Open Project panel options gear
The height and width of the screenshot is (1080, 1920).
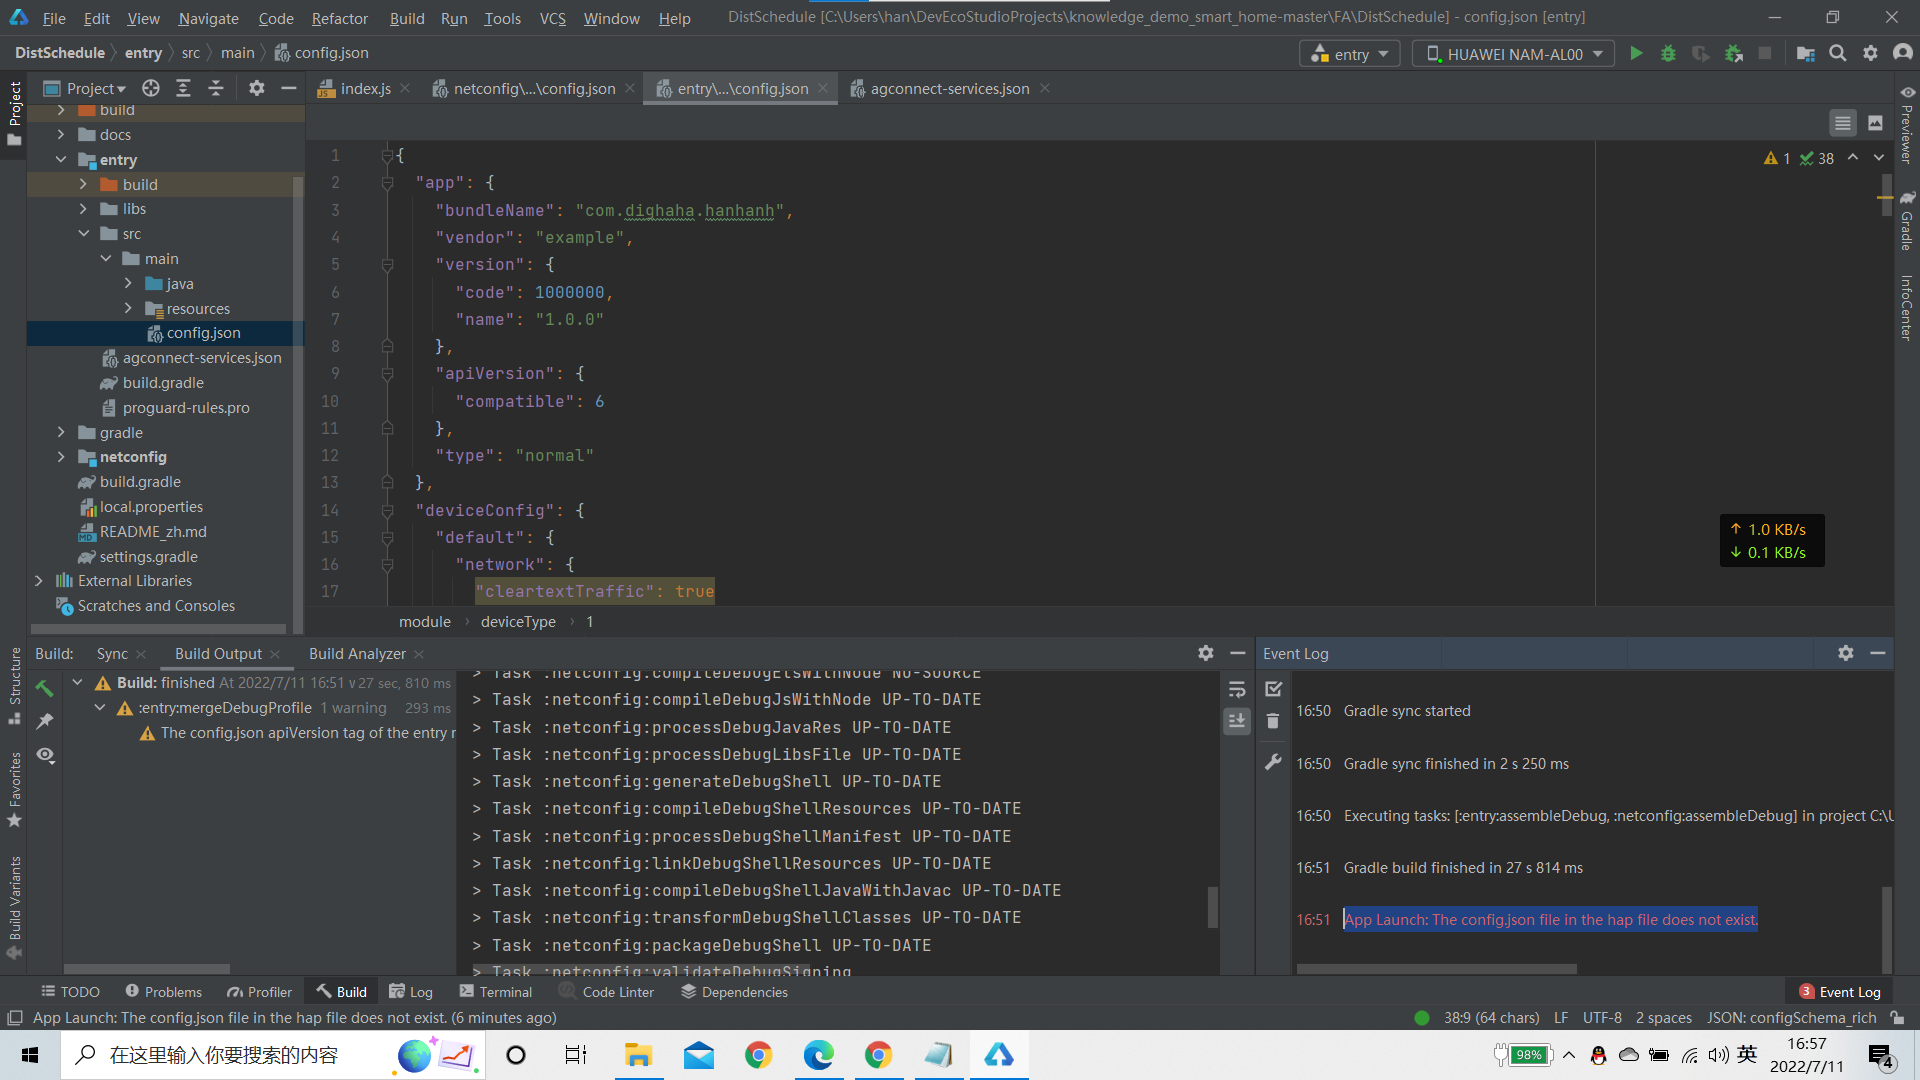[x=257, y=89]
